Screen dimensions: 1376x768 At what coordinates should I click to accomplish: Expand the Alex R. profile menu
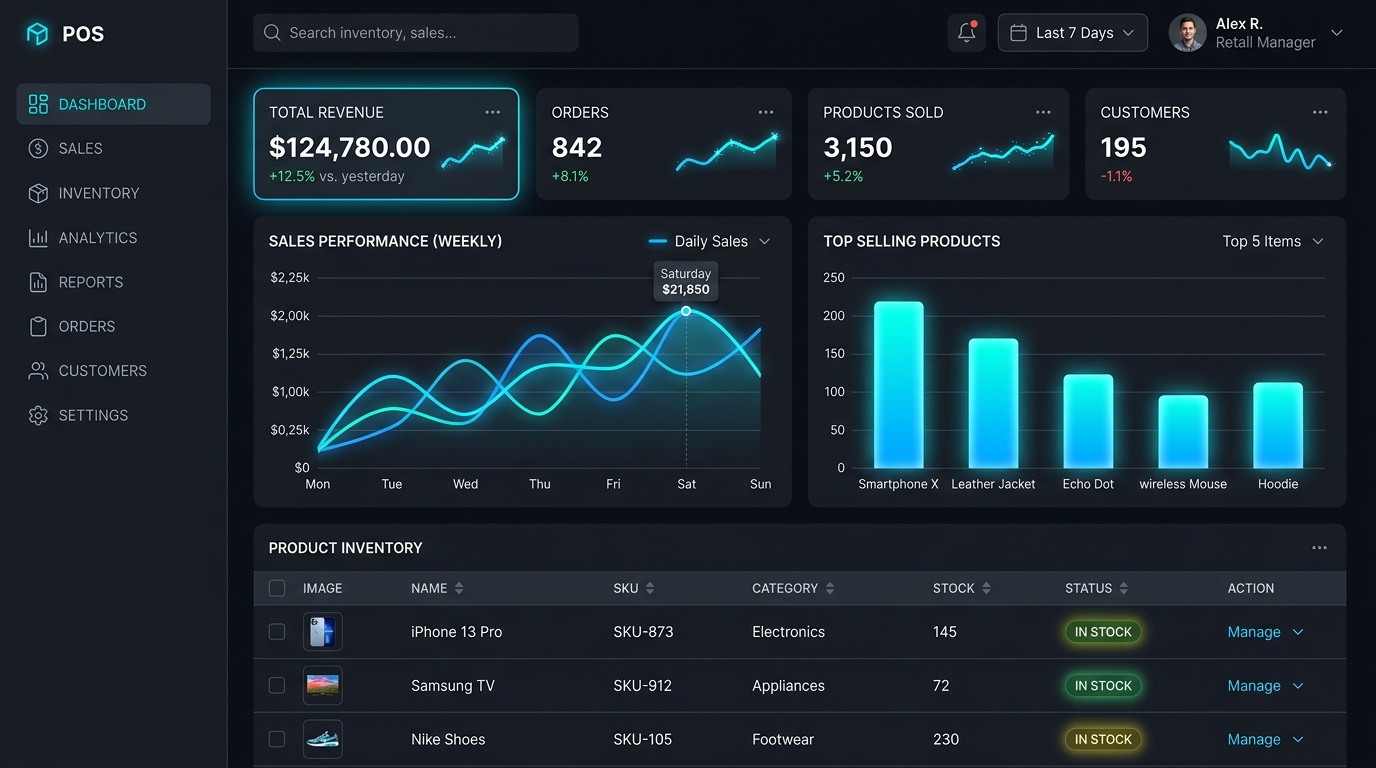tap(1337, 33)
